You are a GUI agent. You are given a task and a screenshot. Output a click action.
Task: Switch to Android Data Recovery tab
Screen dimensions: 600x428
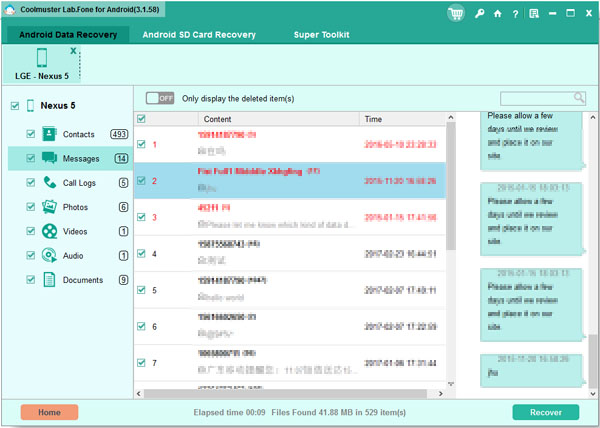coord(68,35)
